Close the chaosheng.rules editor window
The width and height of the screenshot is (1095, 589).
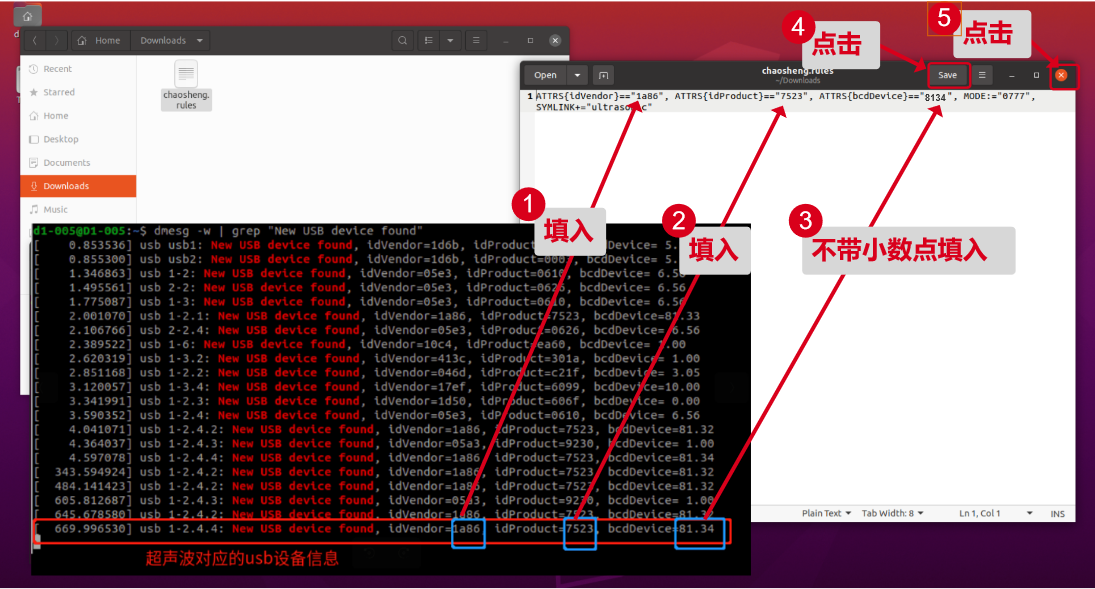point(1062,75)
